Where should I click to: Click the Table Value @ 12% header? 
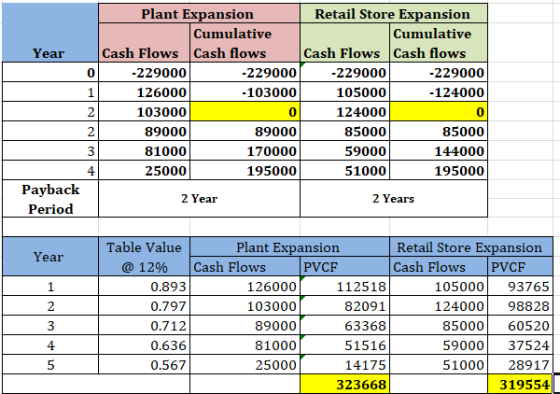144,257
